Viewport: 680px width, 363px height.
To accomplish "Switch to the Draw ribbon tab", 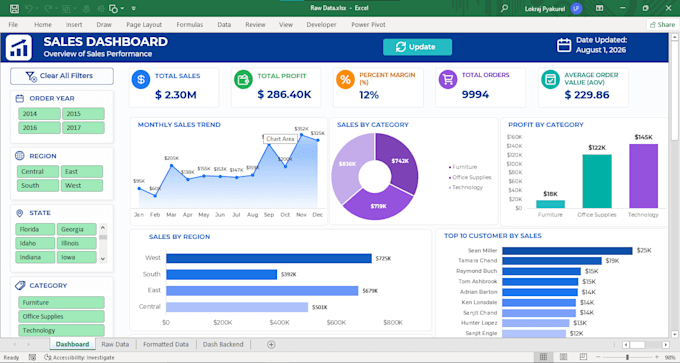I will 104,25.
